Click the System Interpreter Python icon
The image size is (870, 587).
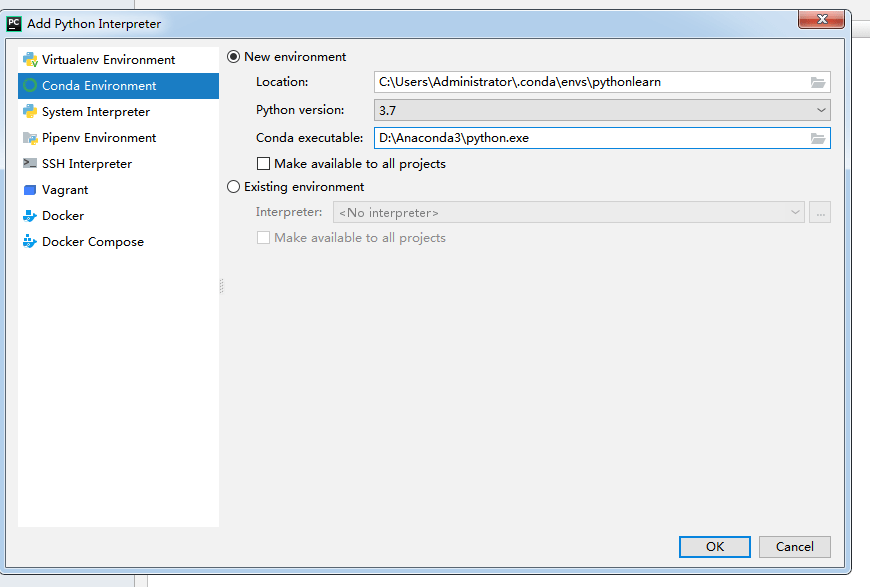(x=30, y=112)
